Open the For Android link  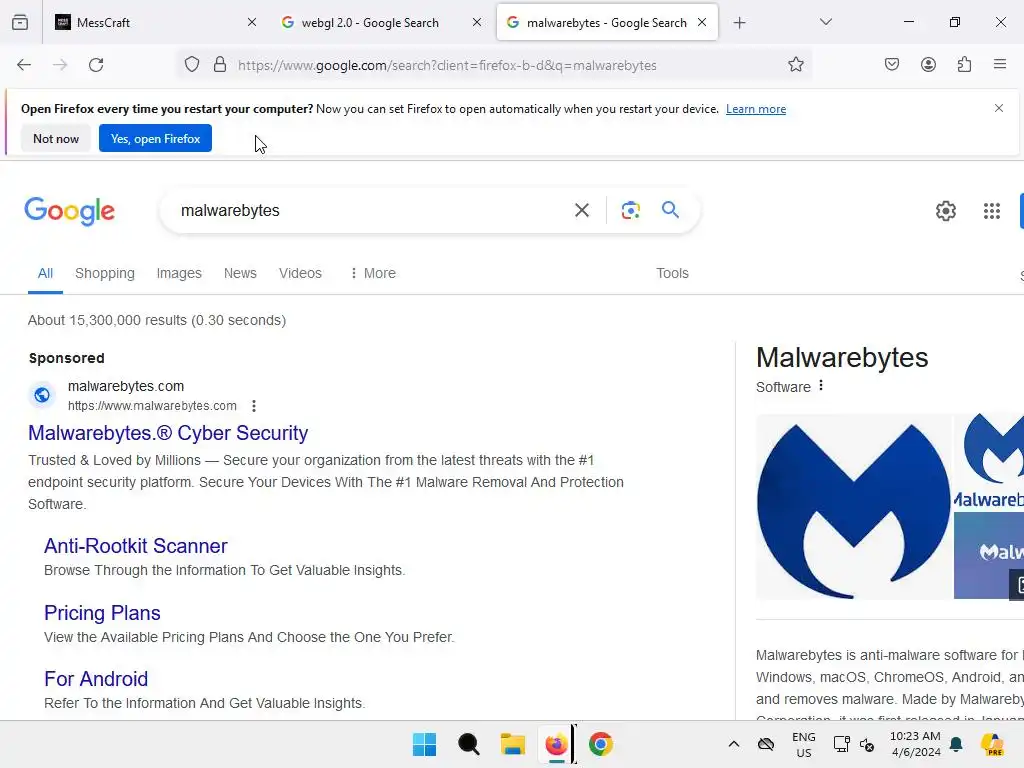(96, 679)
